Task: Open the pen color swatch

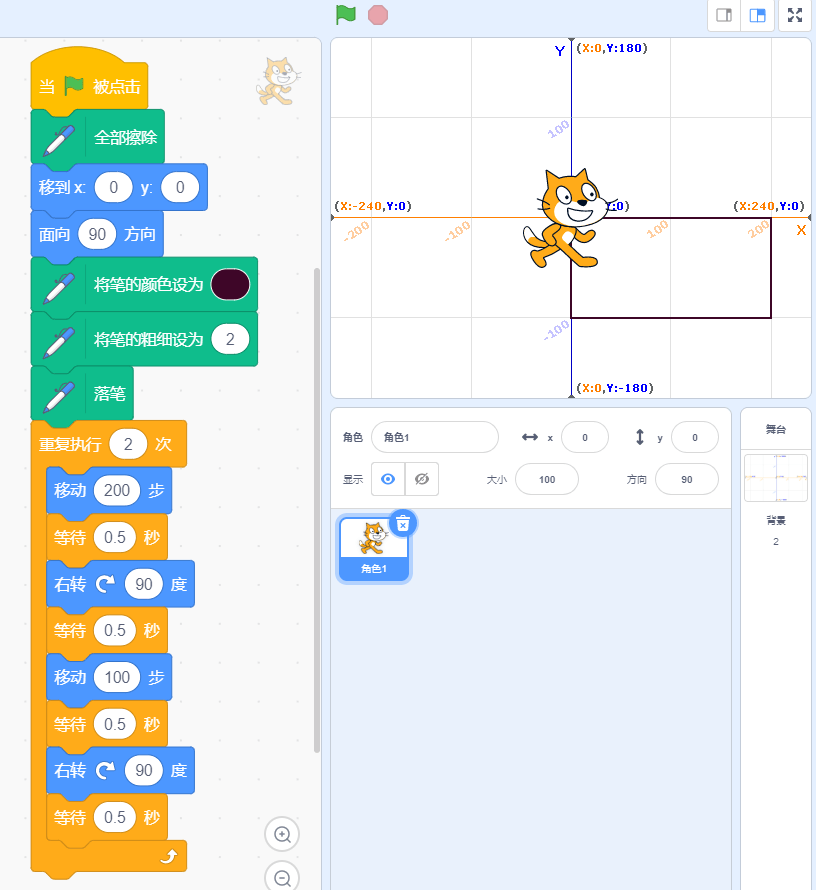Action: (x=230, y=284)
